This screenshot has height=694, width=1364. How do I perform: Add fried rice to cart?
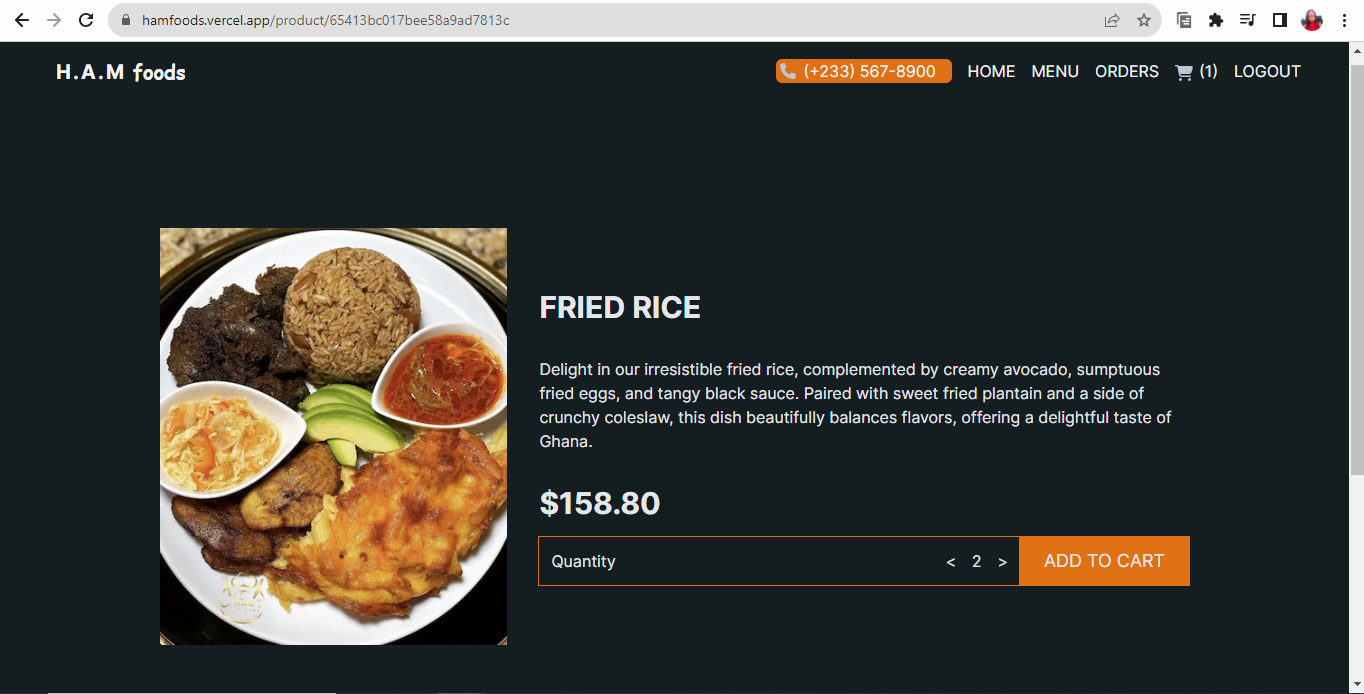(1104, 561)
